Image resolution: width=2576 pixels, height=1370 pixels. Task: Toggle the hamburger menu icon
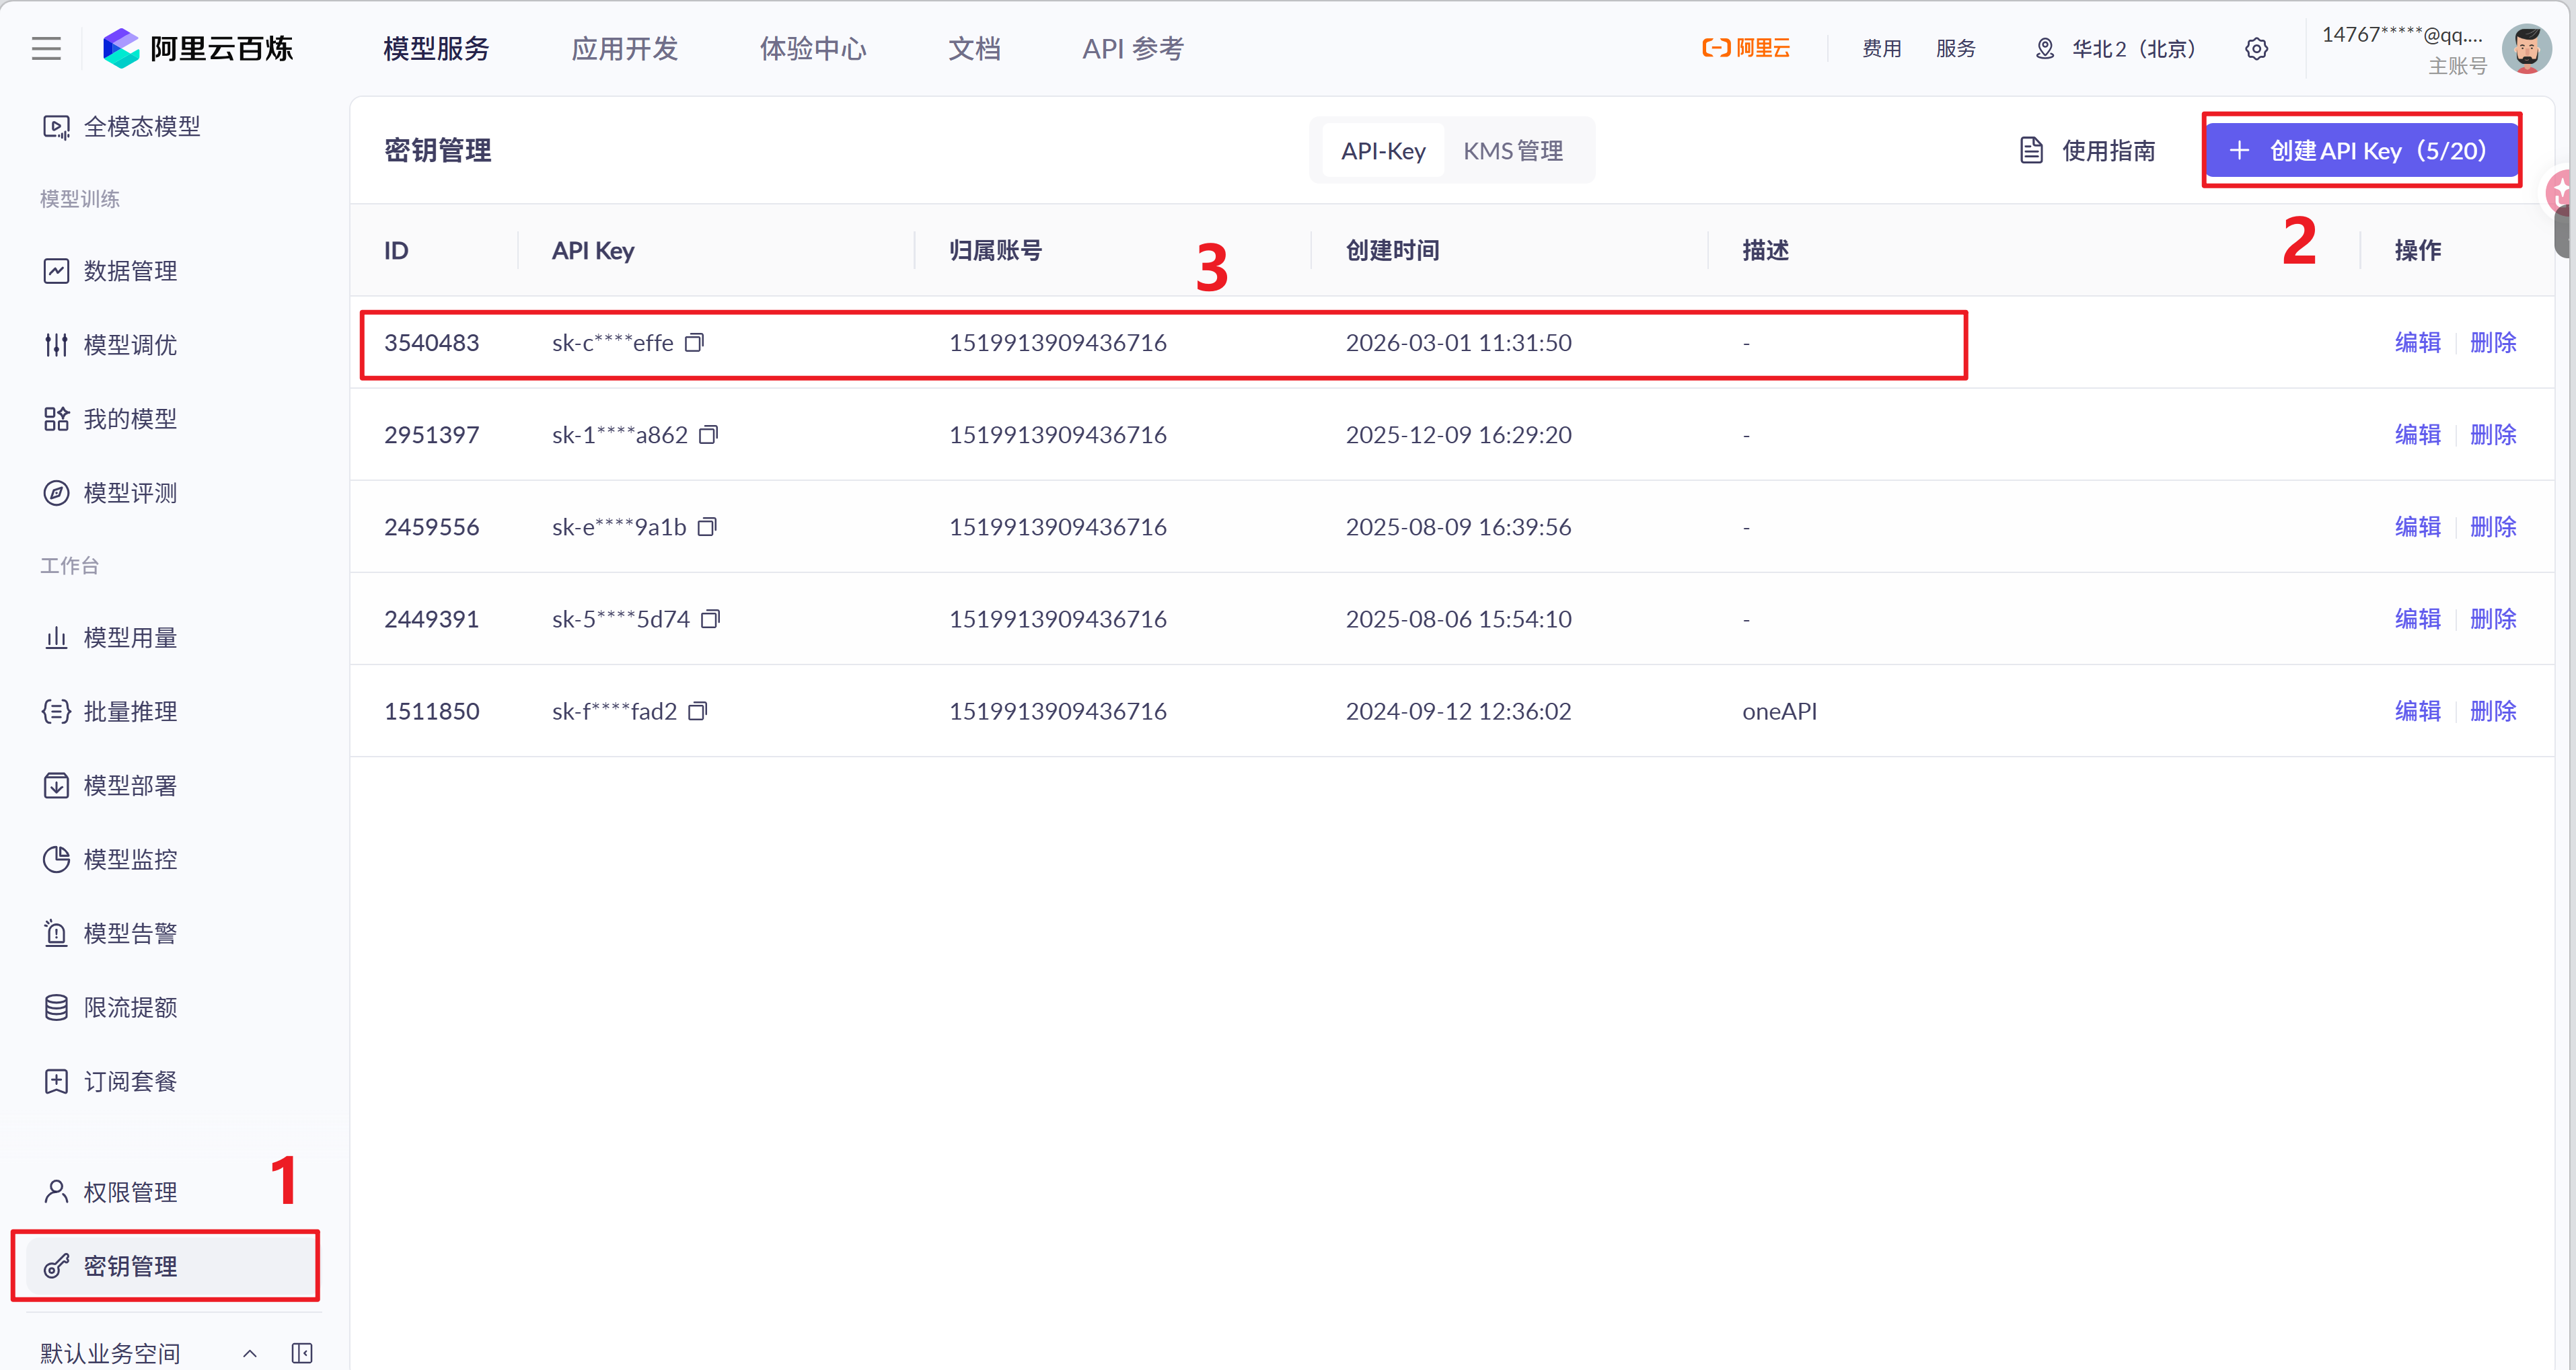pos(46,48)
